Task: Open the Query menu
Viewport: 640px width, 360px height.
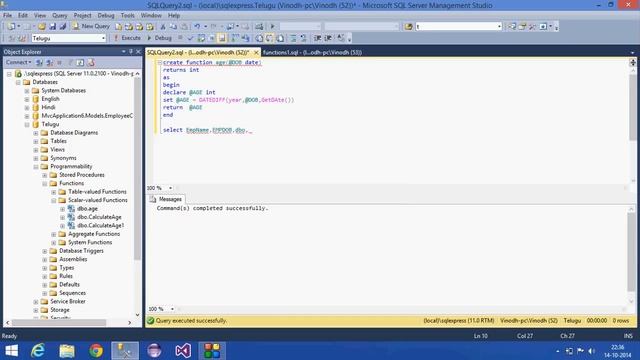Action: pyautogui.click(x=60, y=16)
